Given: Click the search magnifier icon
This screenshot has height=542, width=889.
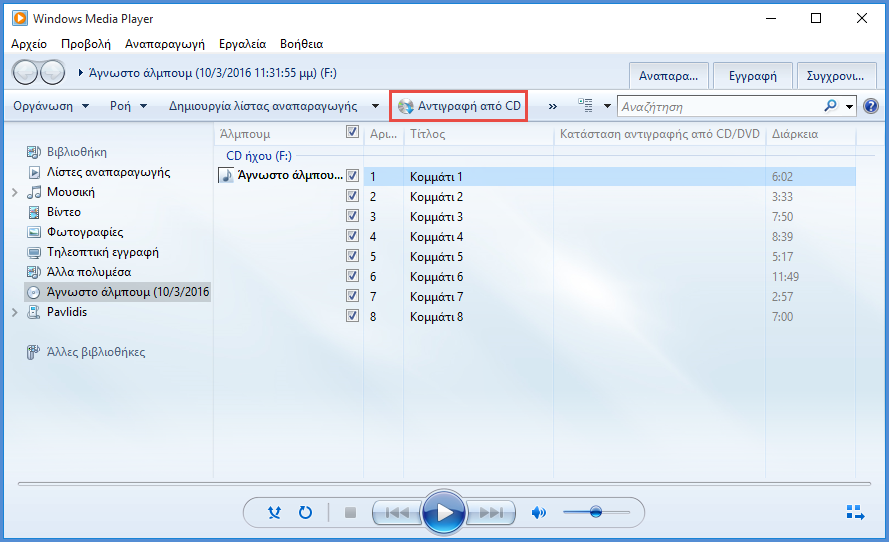Looking at the screenshot, I should 830,106.
